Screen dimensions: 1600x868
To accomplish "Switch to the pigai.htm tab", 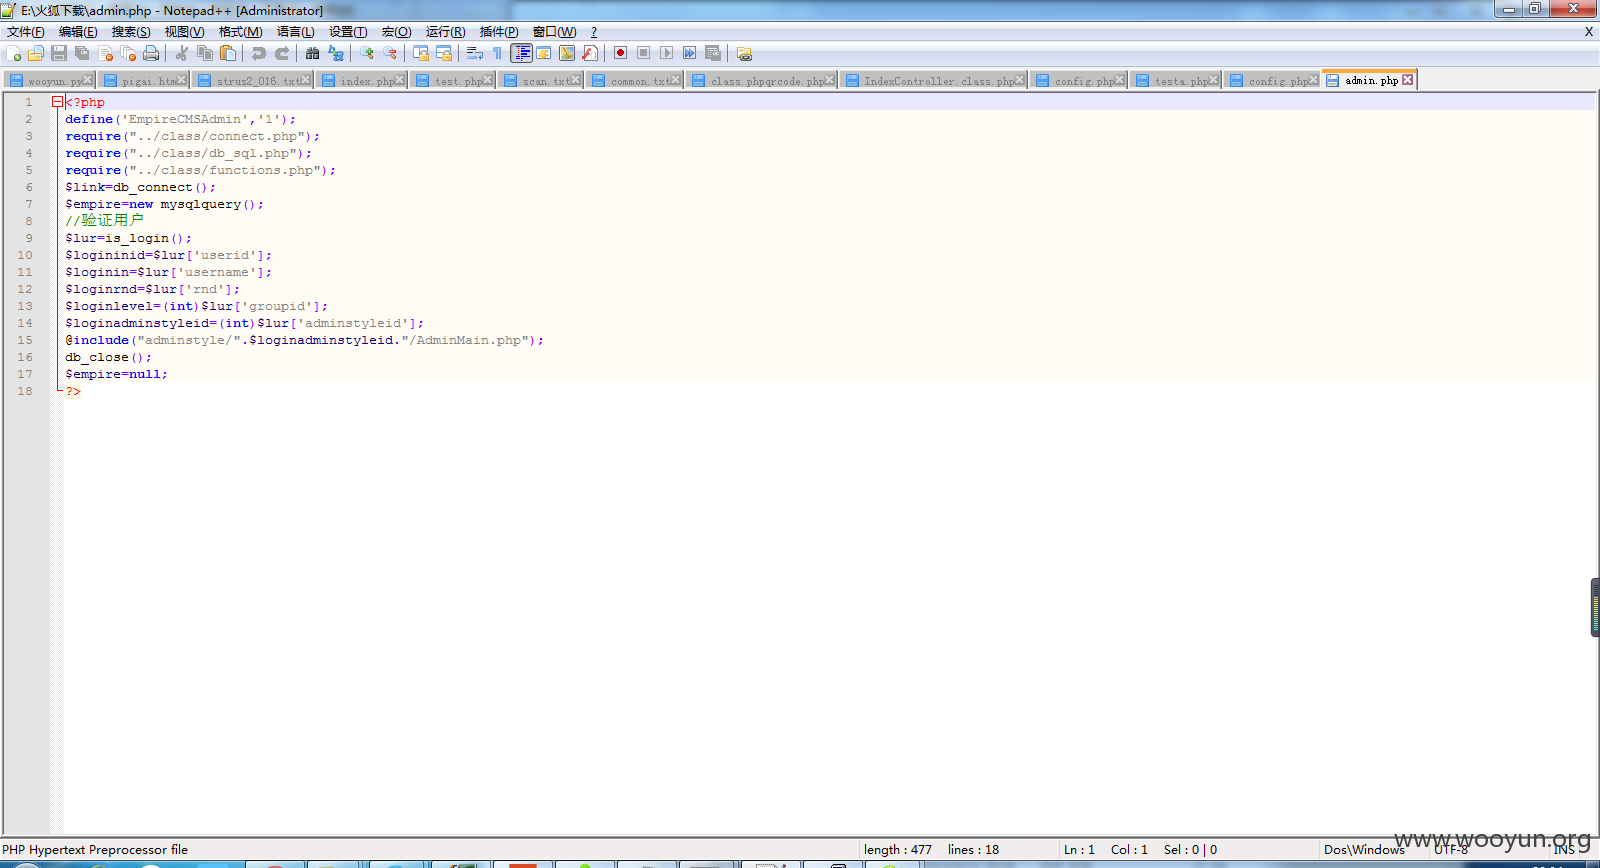I will tap(143, 81).
